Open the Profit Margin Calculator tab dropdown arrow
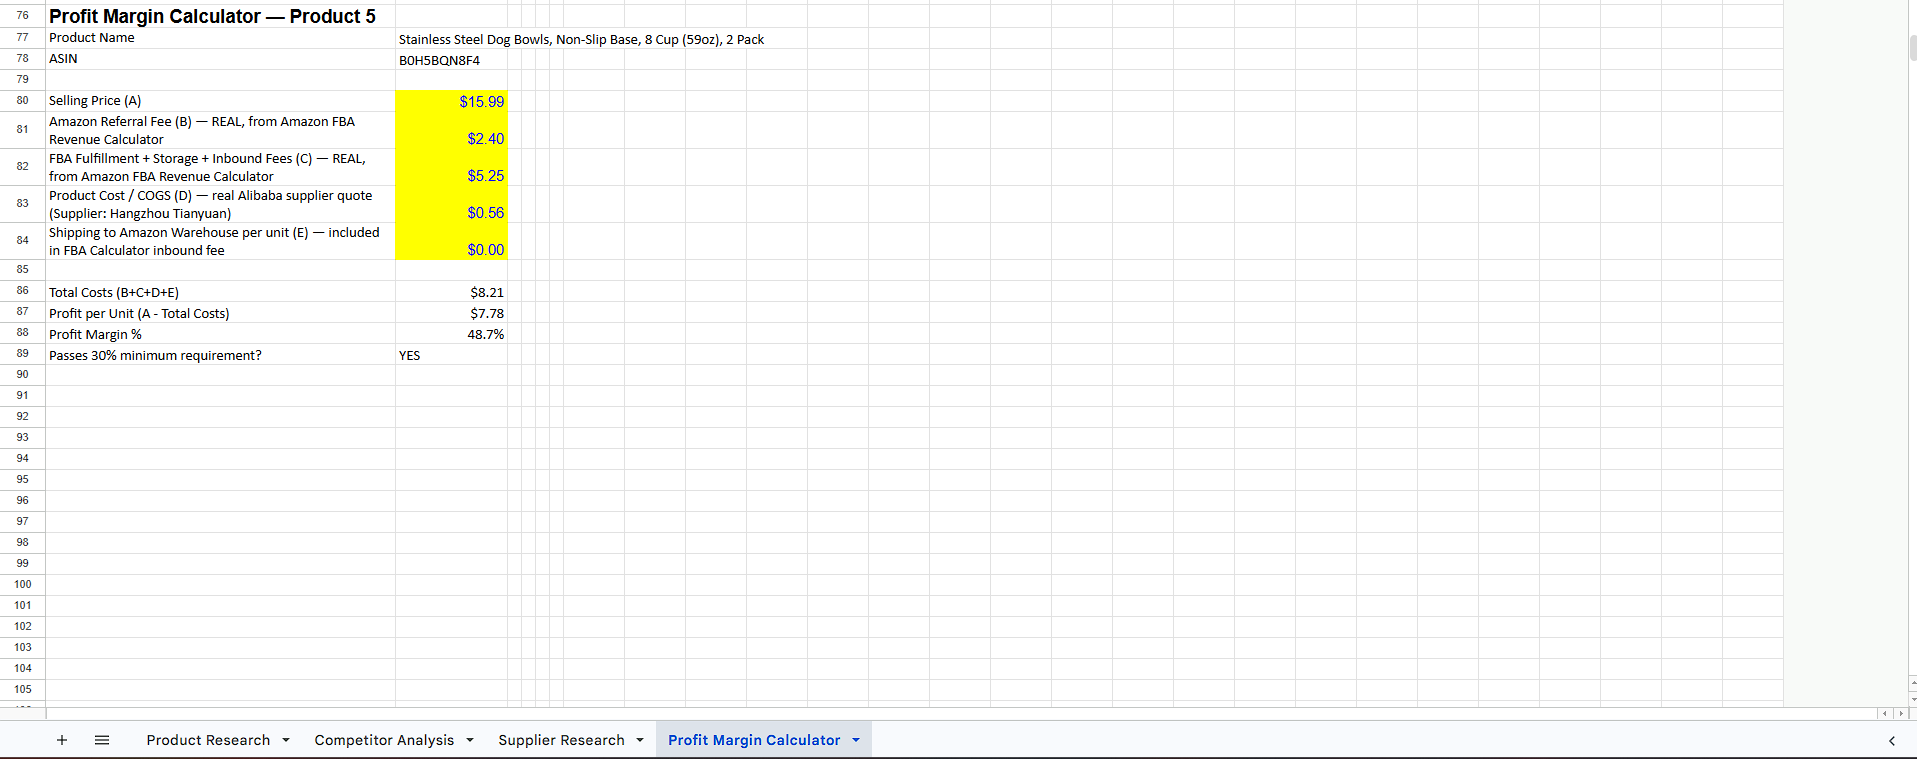Image resolution: width=1917 pixels, height=759 pixels. coord(856,740)
